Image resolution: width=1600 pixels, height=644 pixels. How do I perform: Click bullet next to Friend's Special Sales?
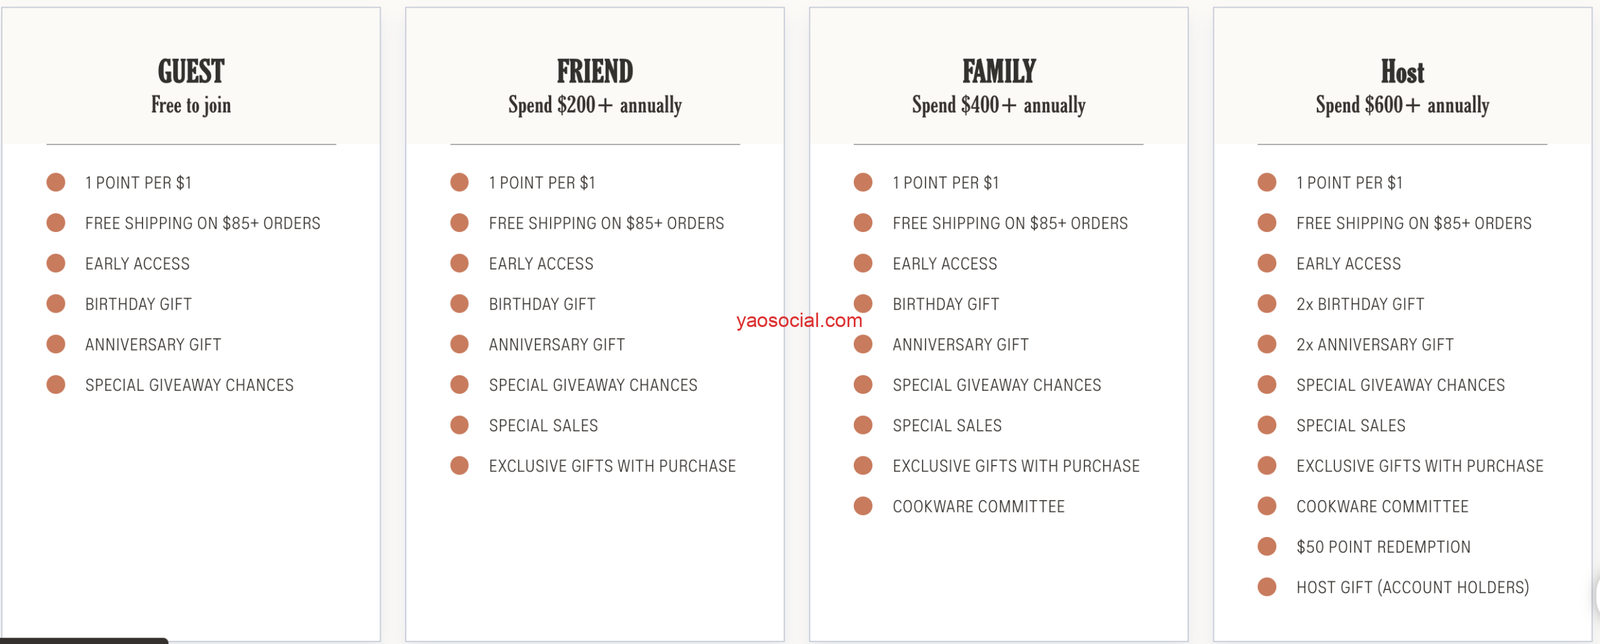pos(460,425)
